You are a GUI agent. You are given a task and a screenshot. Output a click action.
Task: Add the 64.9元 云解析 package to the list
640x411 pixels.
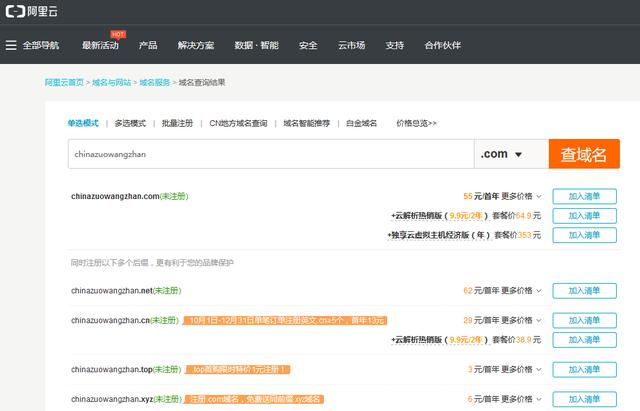point(584,216)
